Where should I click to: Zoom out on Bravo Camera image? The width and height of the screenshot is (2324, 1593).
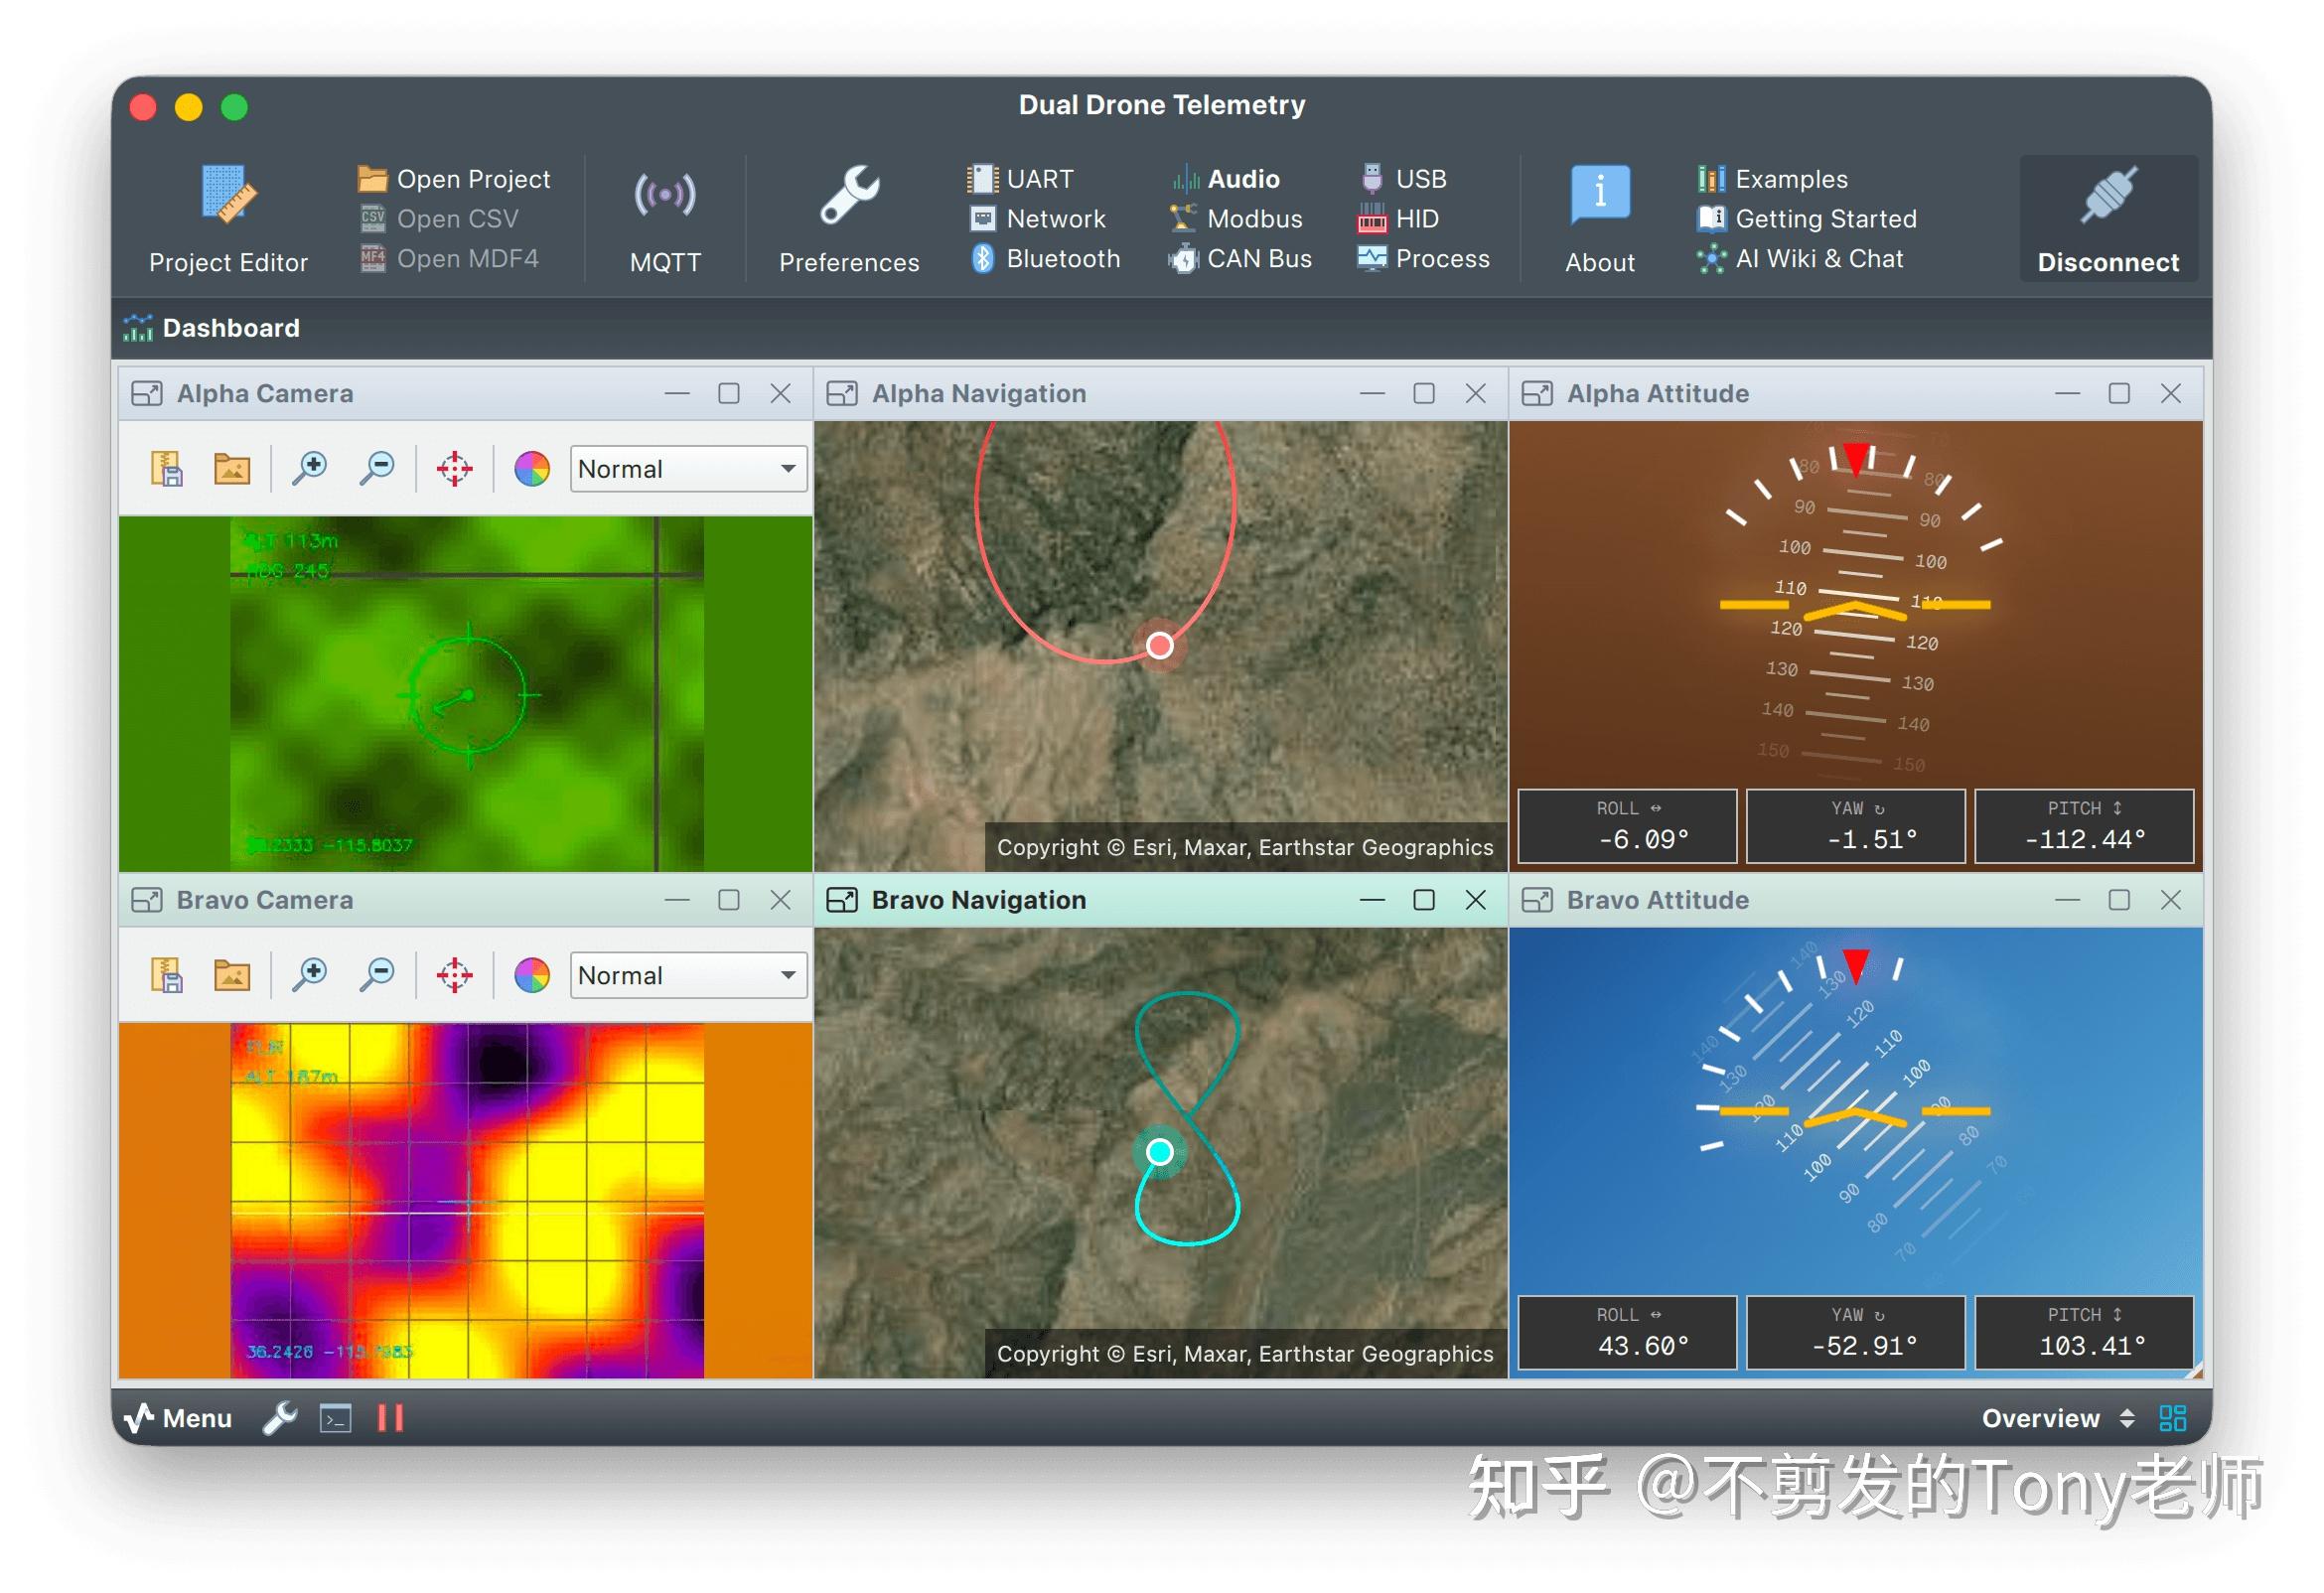(377, 975)
